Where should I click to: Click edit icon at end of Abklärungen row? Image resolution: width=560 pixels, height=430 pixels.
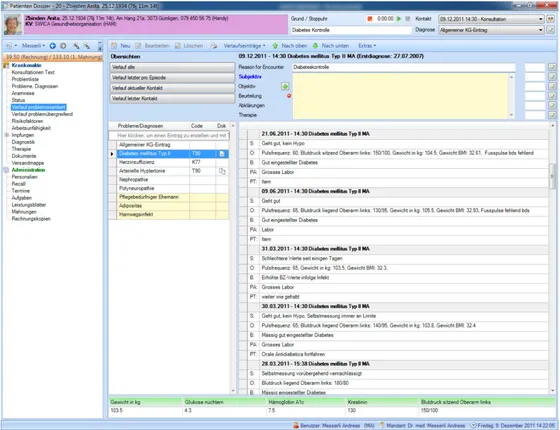click(552, 105)
